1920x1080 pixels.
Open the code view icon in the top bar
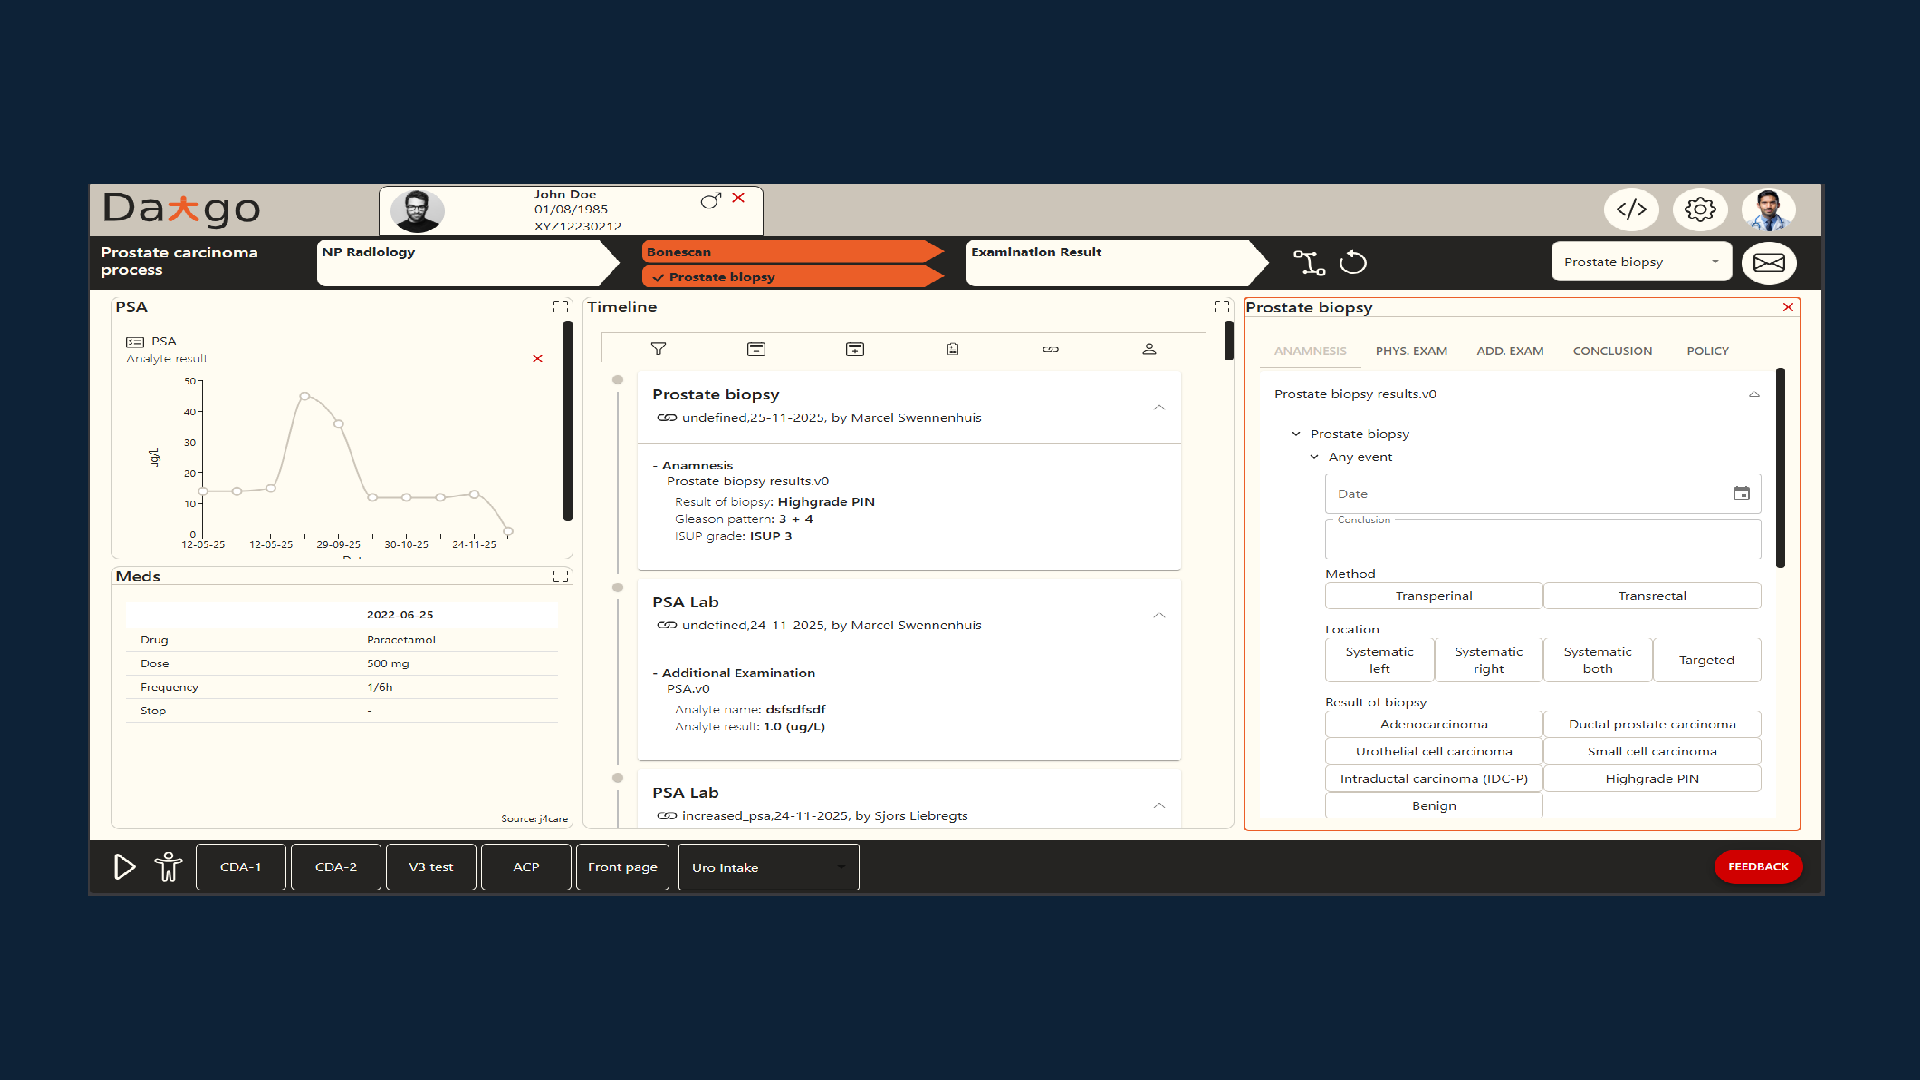(x=1632, y=209)
